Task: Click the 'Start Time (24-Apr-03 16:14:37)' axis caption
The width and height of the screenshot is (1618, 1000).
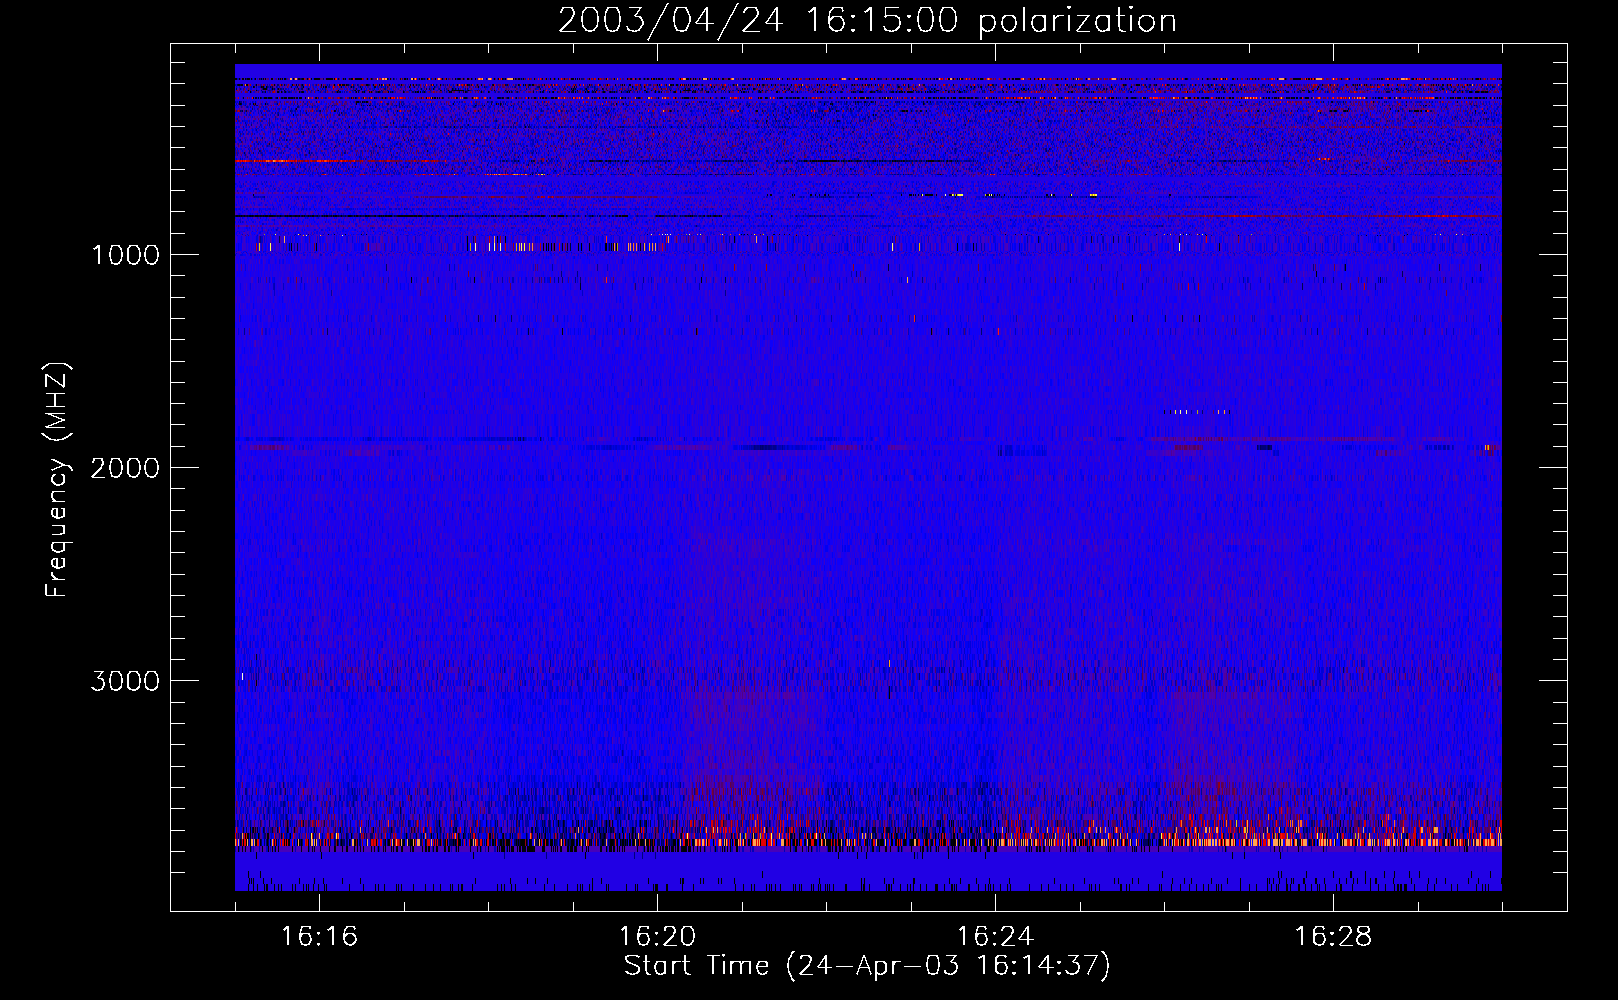Action: [x=867, y=966]
